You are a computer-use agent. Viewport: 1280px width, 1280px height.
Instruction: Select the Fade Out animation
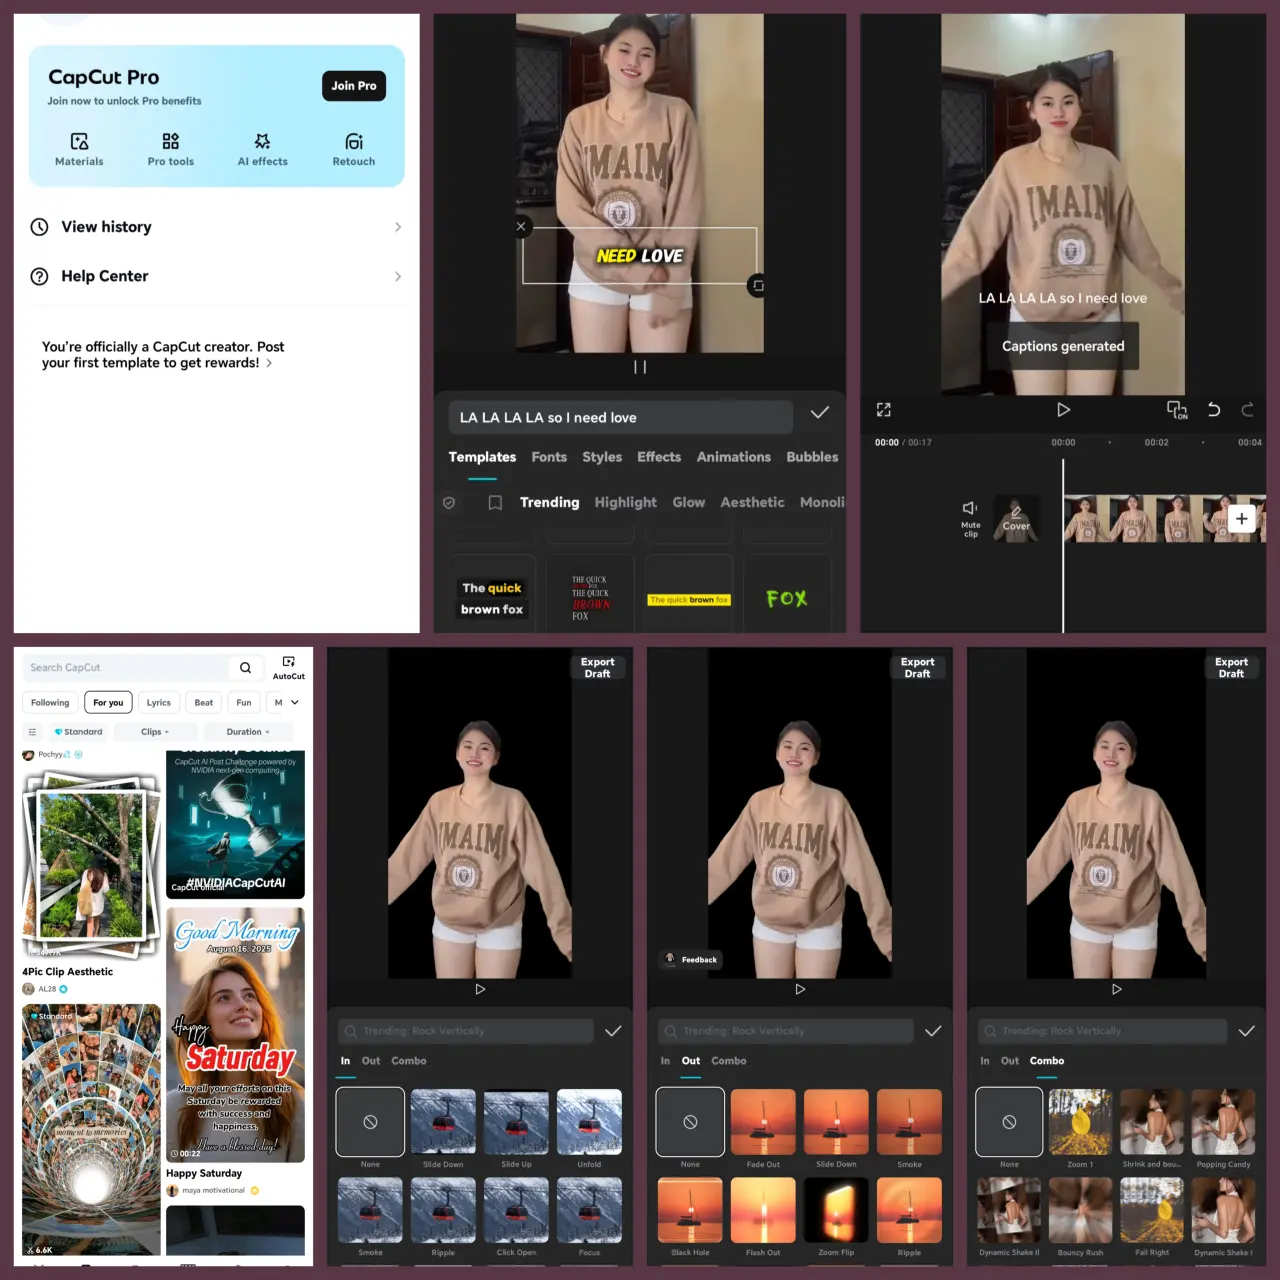[763, 1129]
